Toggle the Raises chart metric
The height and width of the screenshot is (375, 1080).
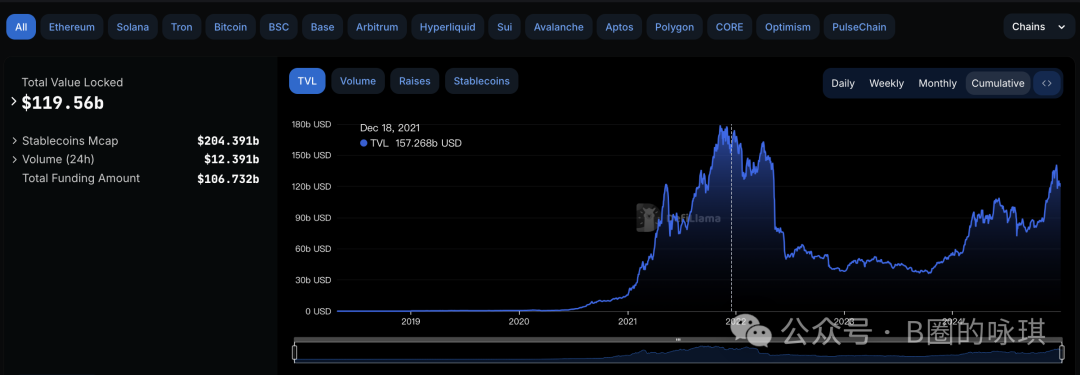point(414,81)
